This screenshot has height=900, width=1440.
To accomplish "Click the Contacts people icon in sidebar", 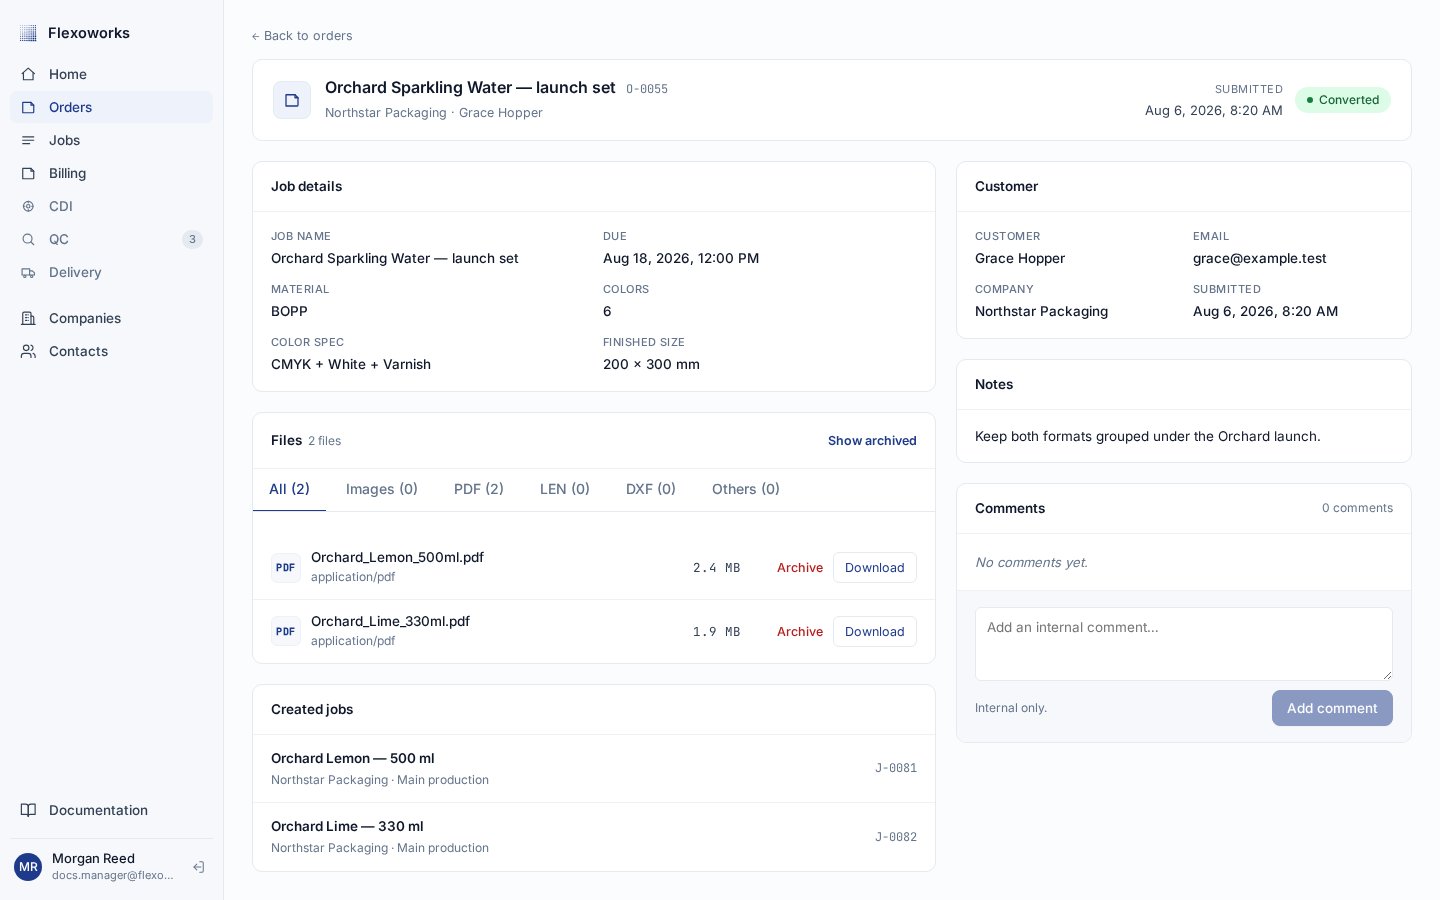I will click(x=28, y=351).
